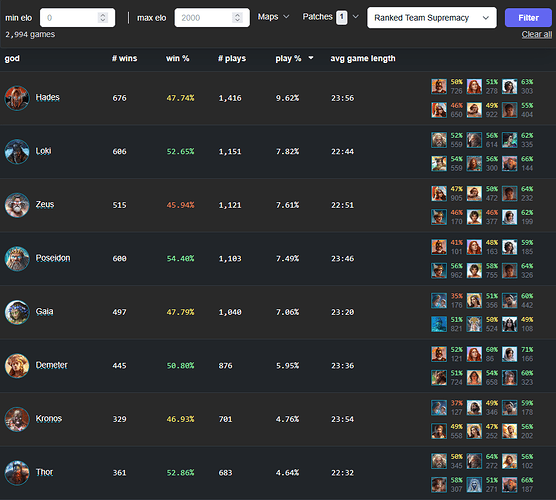The image size is (556, 500).
Task: Open the Hades name link
Action: point(48,98)
